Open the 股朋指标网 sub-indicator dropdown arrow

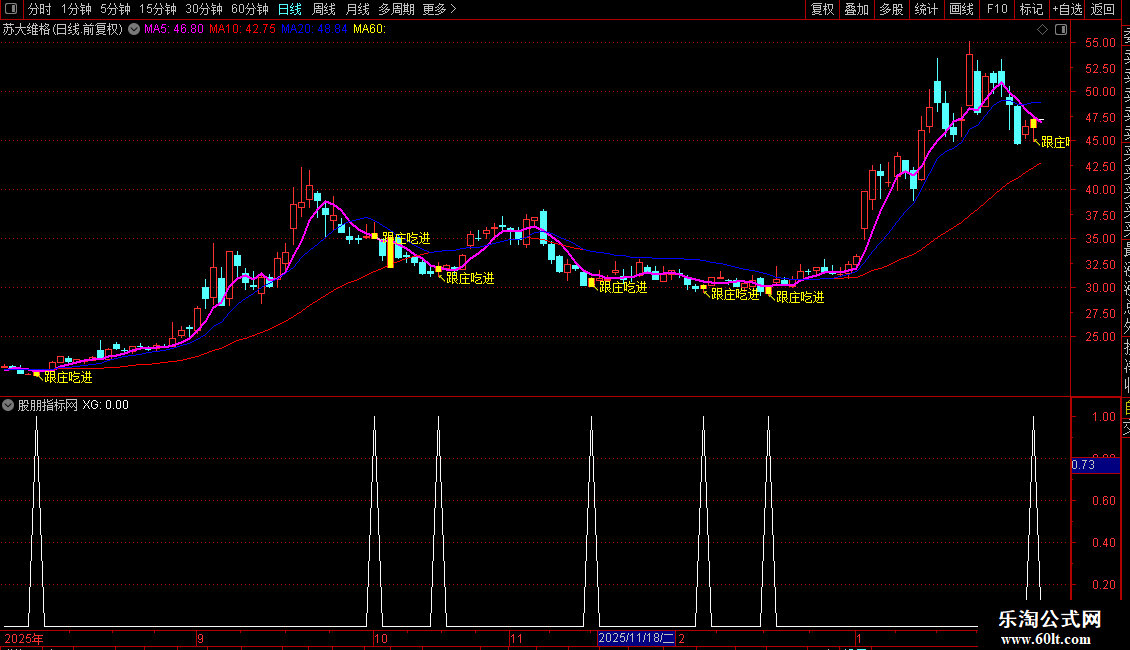coord(8,405)
